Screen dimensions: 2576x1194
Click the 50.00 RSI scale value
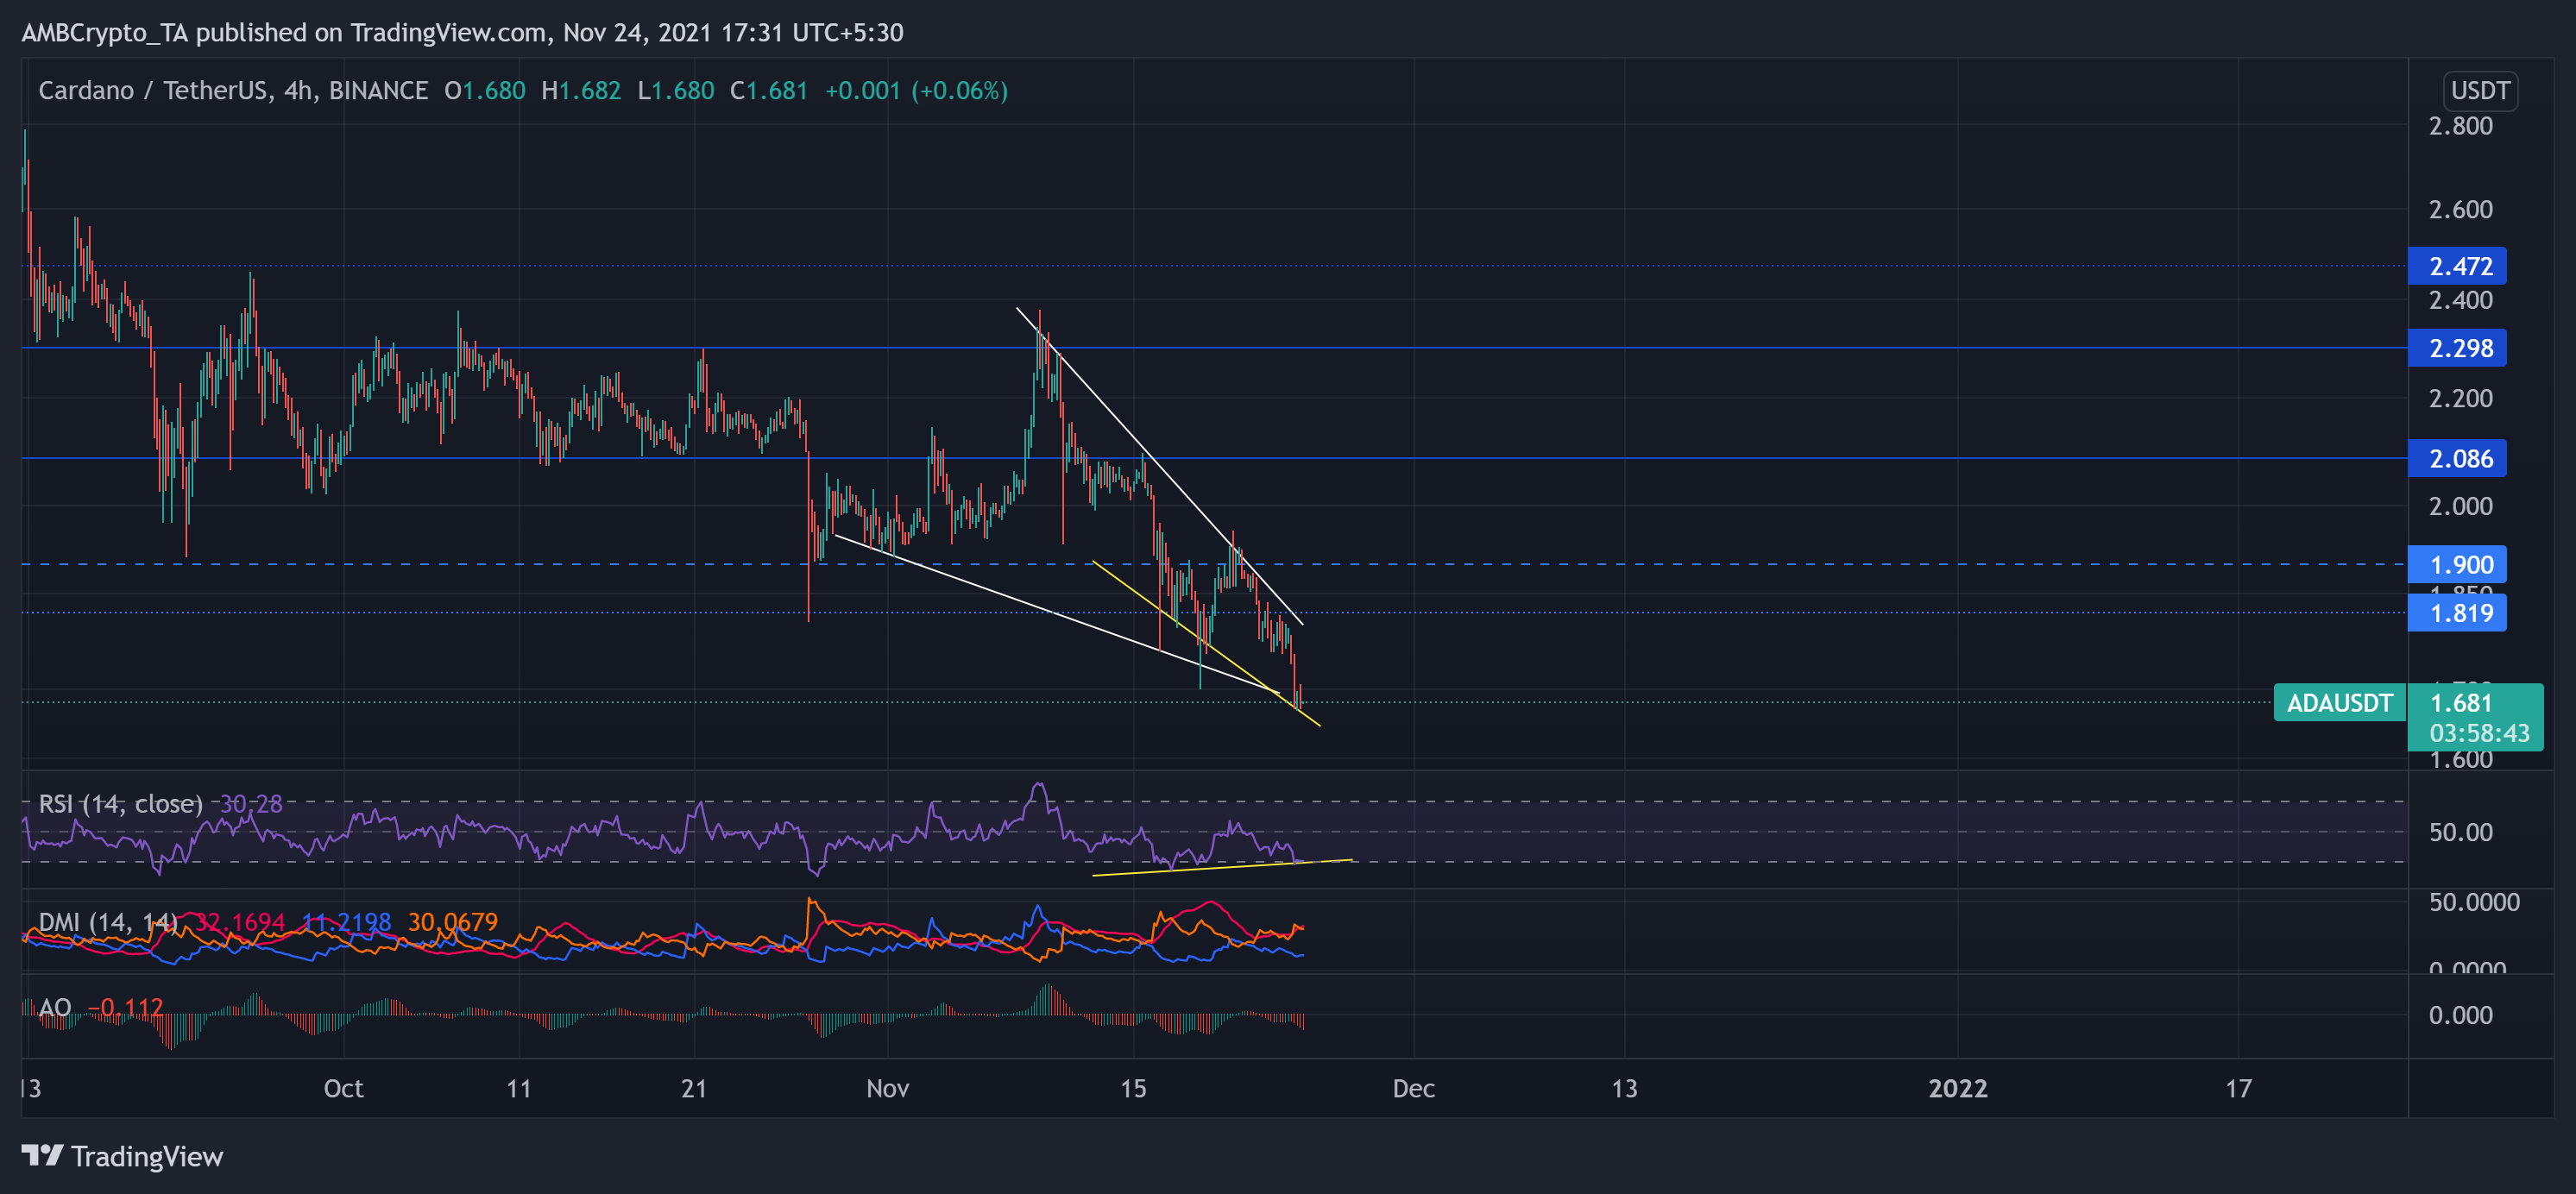click(2460, 832)
